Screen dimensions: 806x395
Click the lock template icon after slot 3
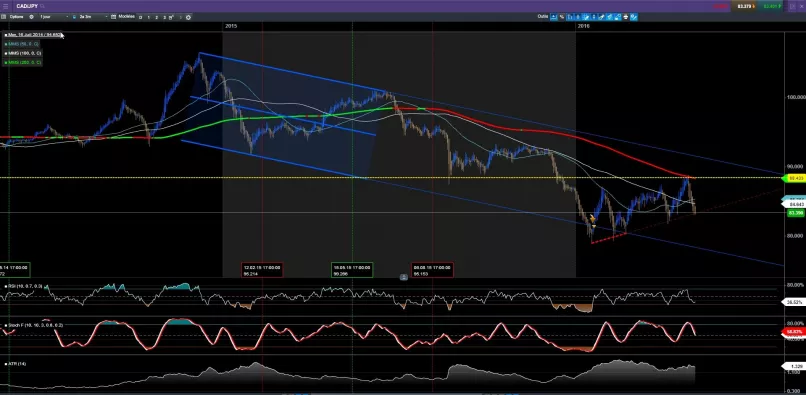[171, 17]
